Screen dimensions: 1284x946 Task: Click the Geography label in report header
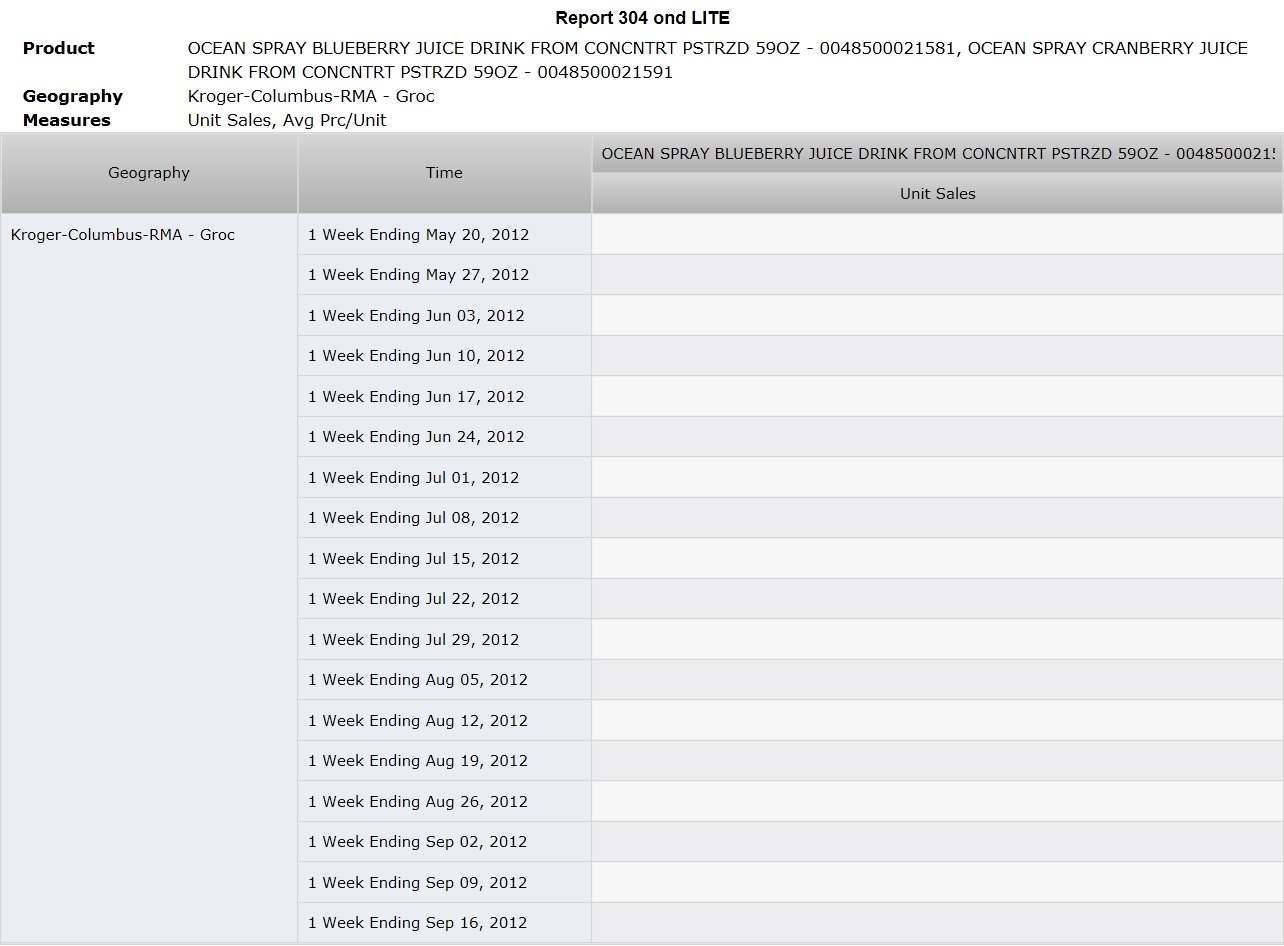pos(73,96)
